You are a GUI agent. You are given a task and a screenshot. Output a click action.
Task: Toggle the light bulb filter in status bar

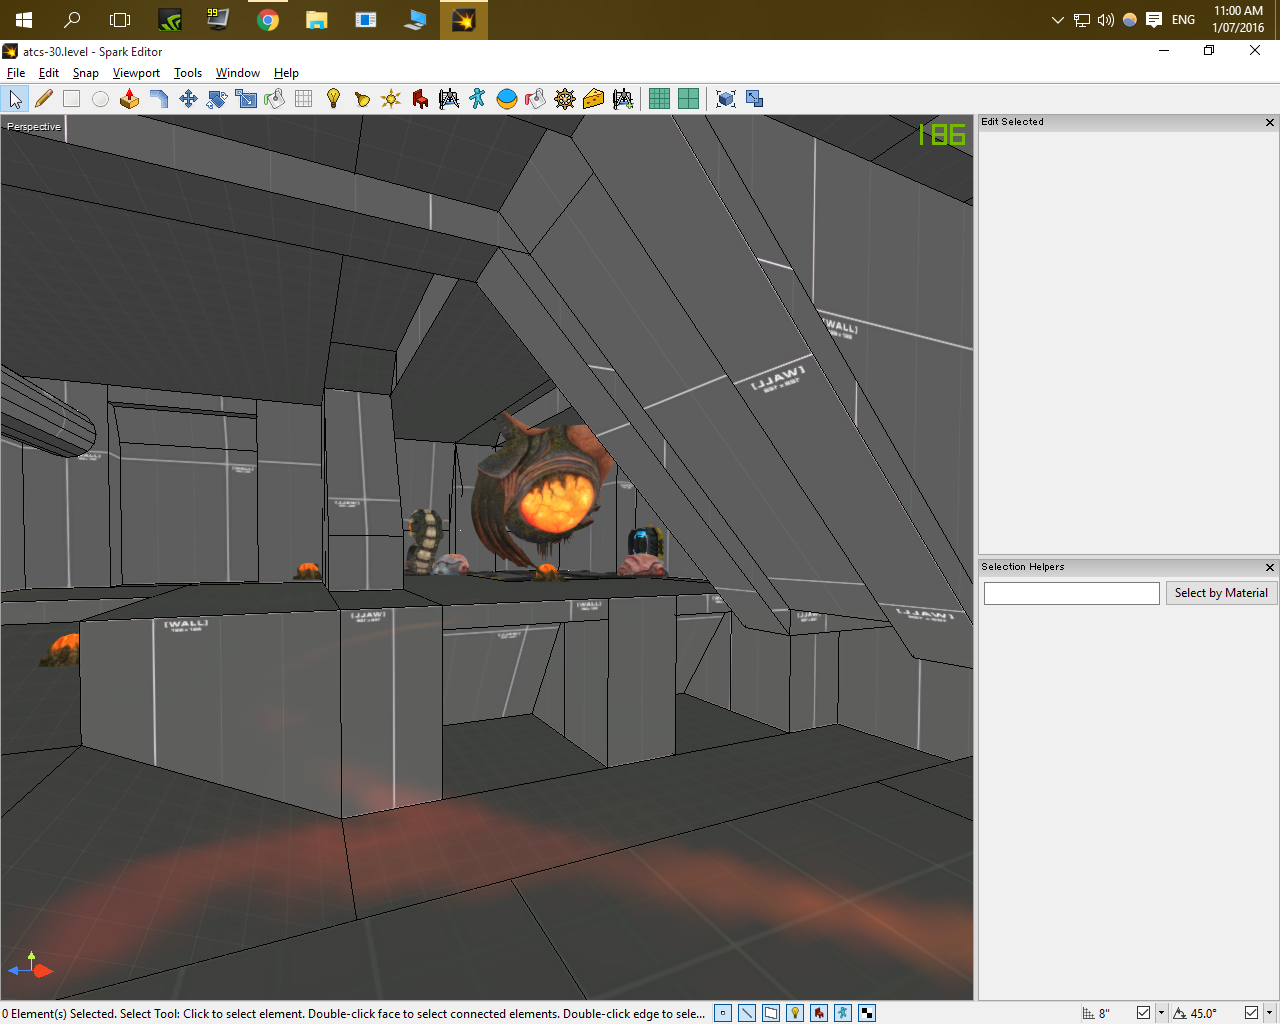(x=795, y=1013)
